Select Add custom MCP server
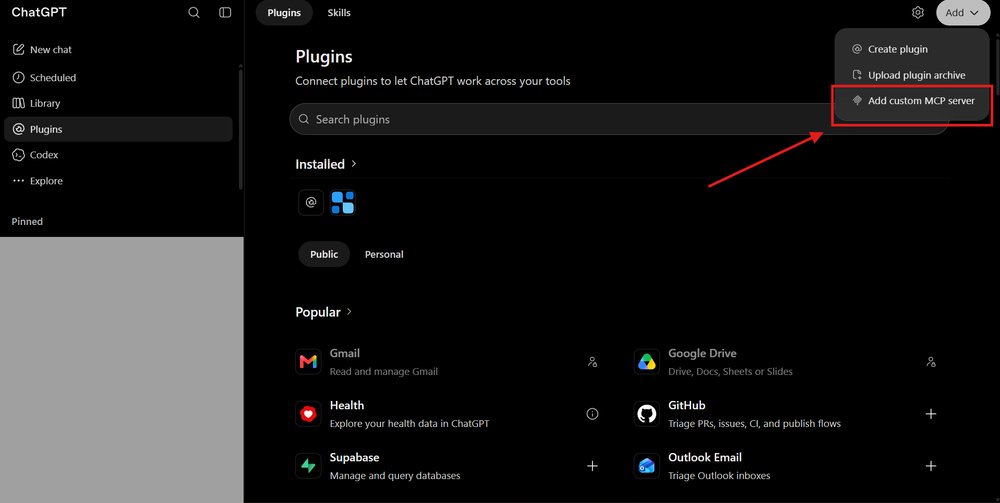Viewport: 1000px width, 503px height. tap(912, 101)
